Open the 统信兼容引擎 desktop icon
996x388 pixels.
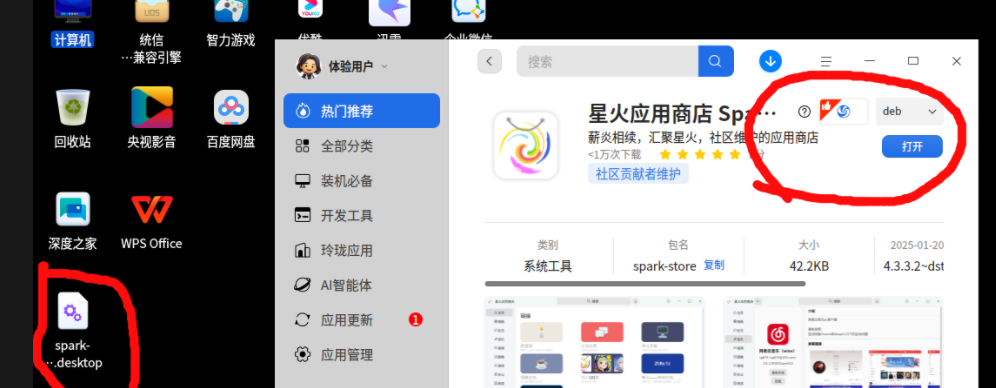(151, 32)
